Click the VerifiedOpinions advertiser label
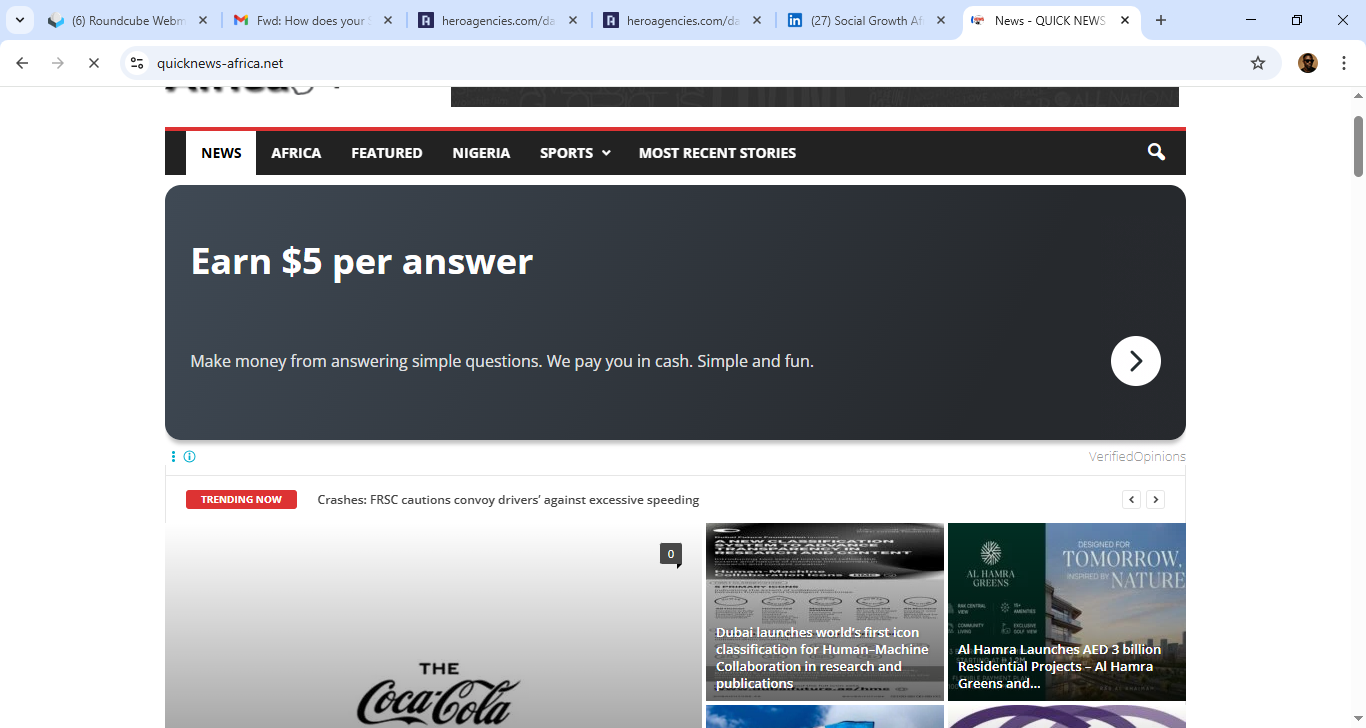 pyautogui.click(x=1137, y=457)
